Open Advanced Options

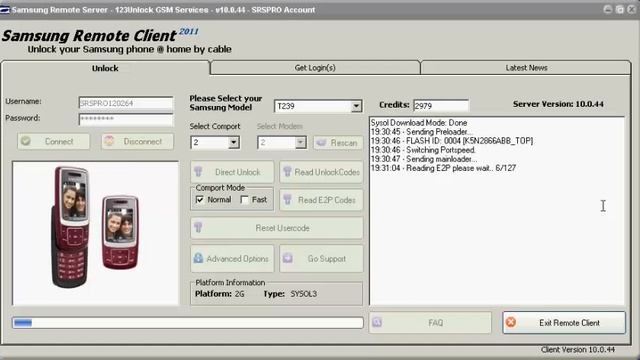coord(232,258)
